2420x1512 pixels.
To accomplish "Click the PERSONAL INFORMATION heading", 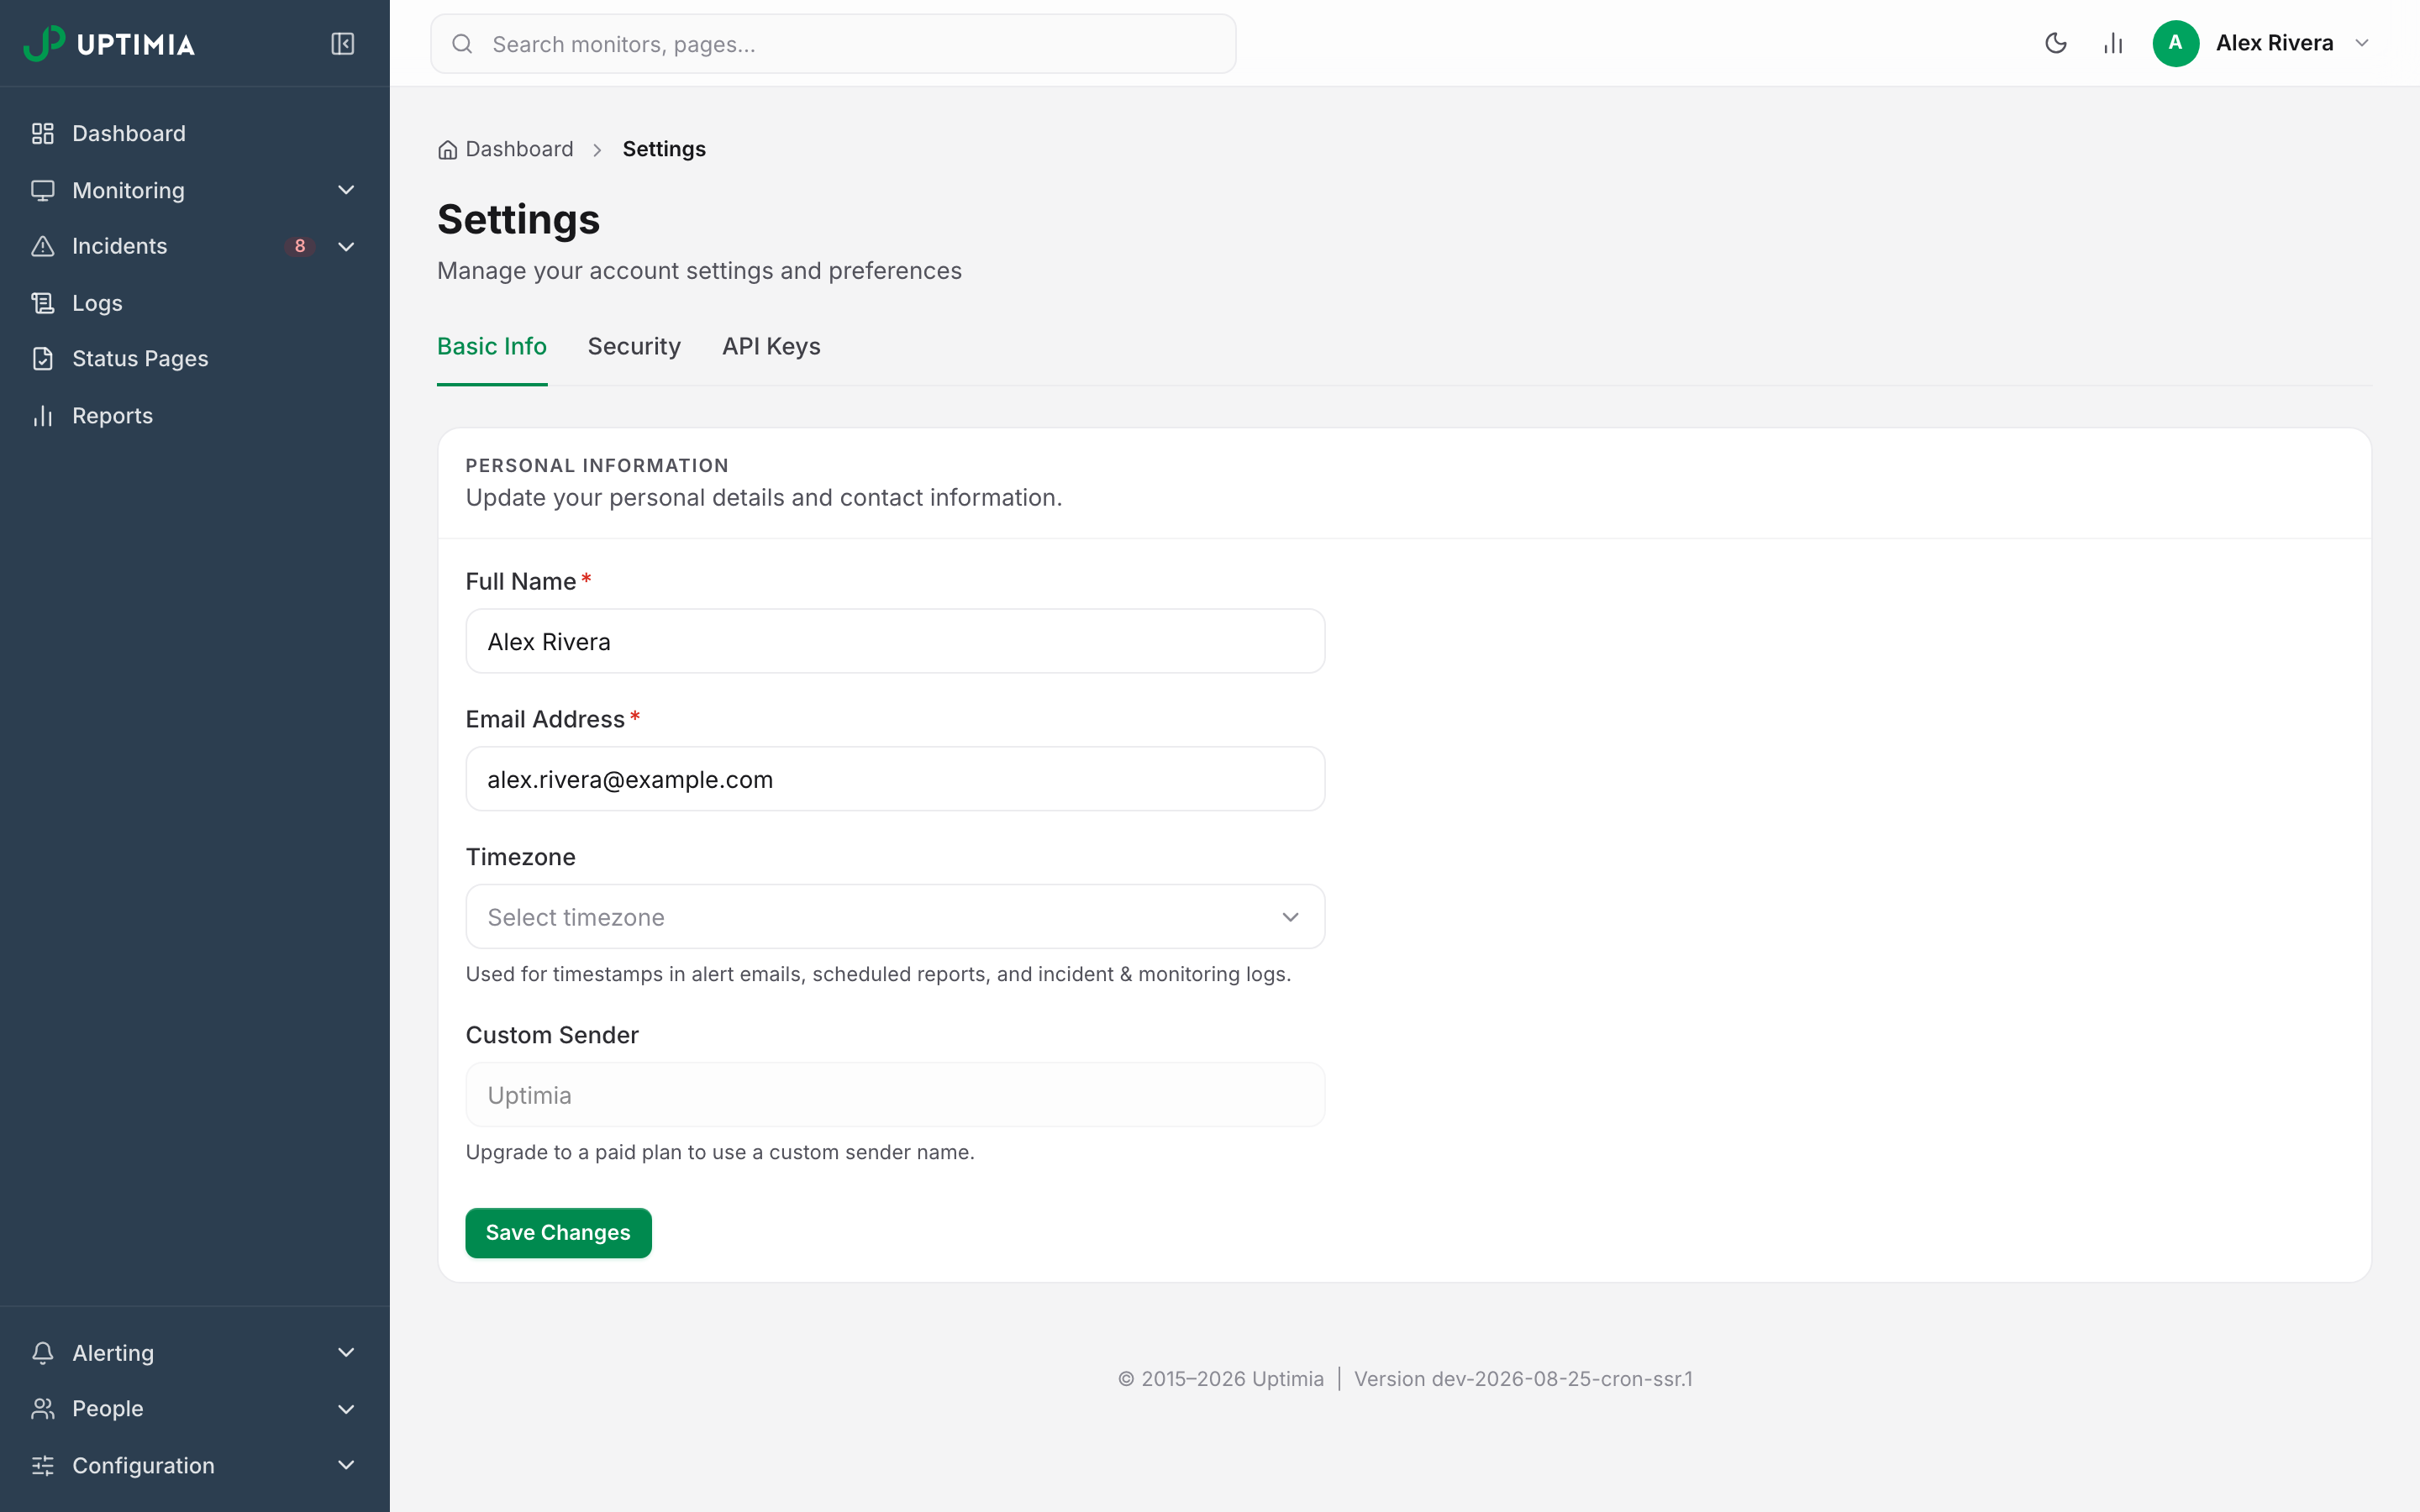I will click(597, 466).
